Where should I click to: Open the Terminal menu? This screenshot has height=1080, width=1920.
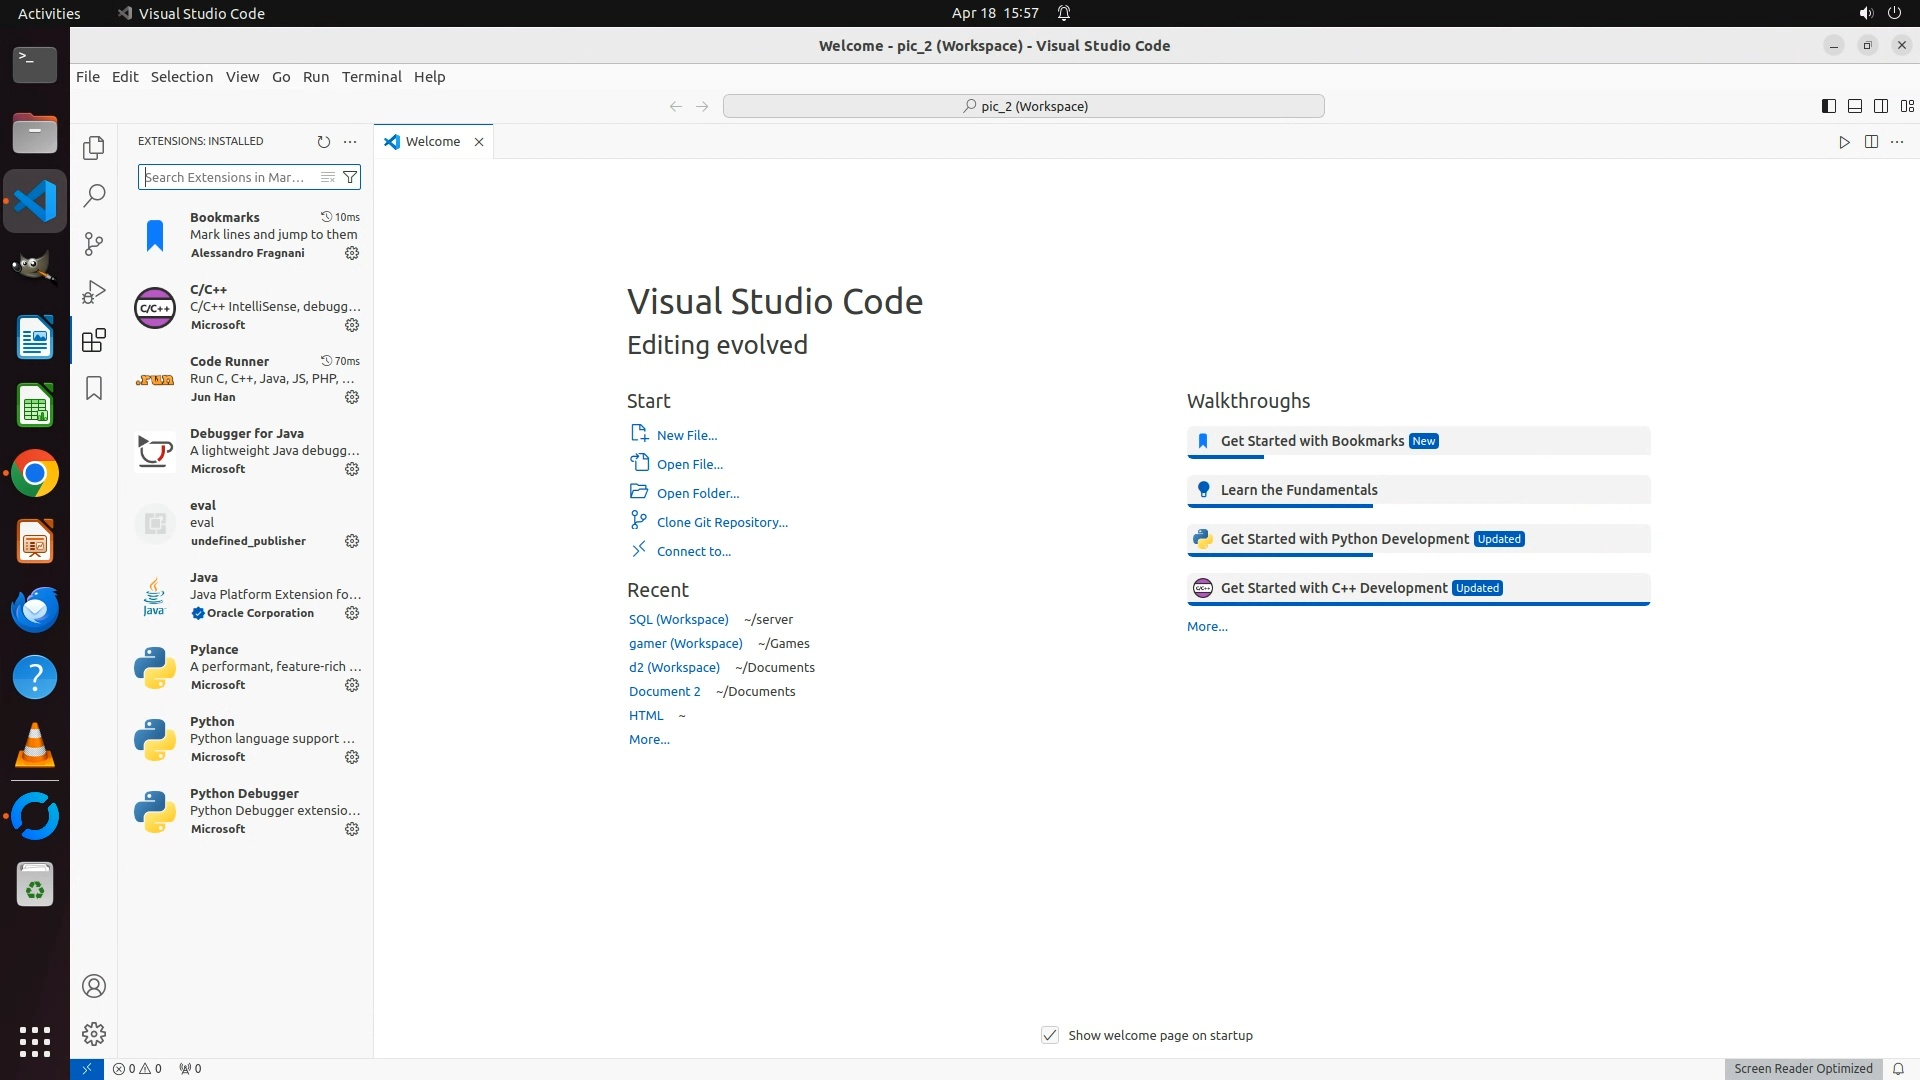[x=371, y=77]
